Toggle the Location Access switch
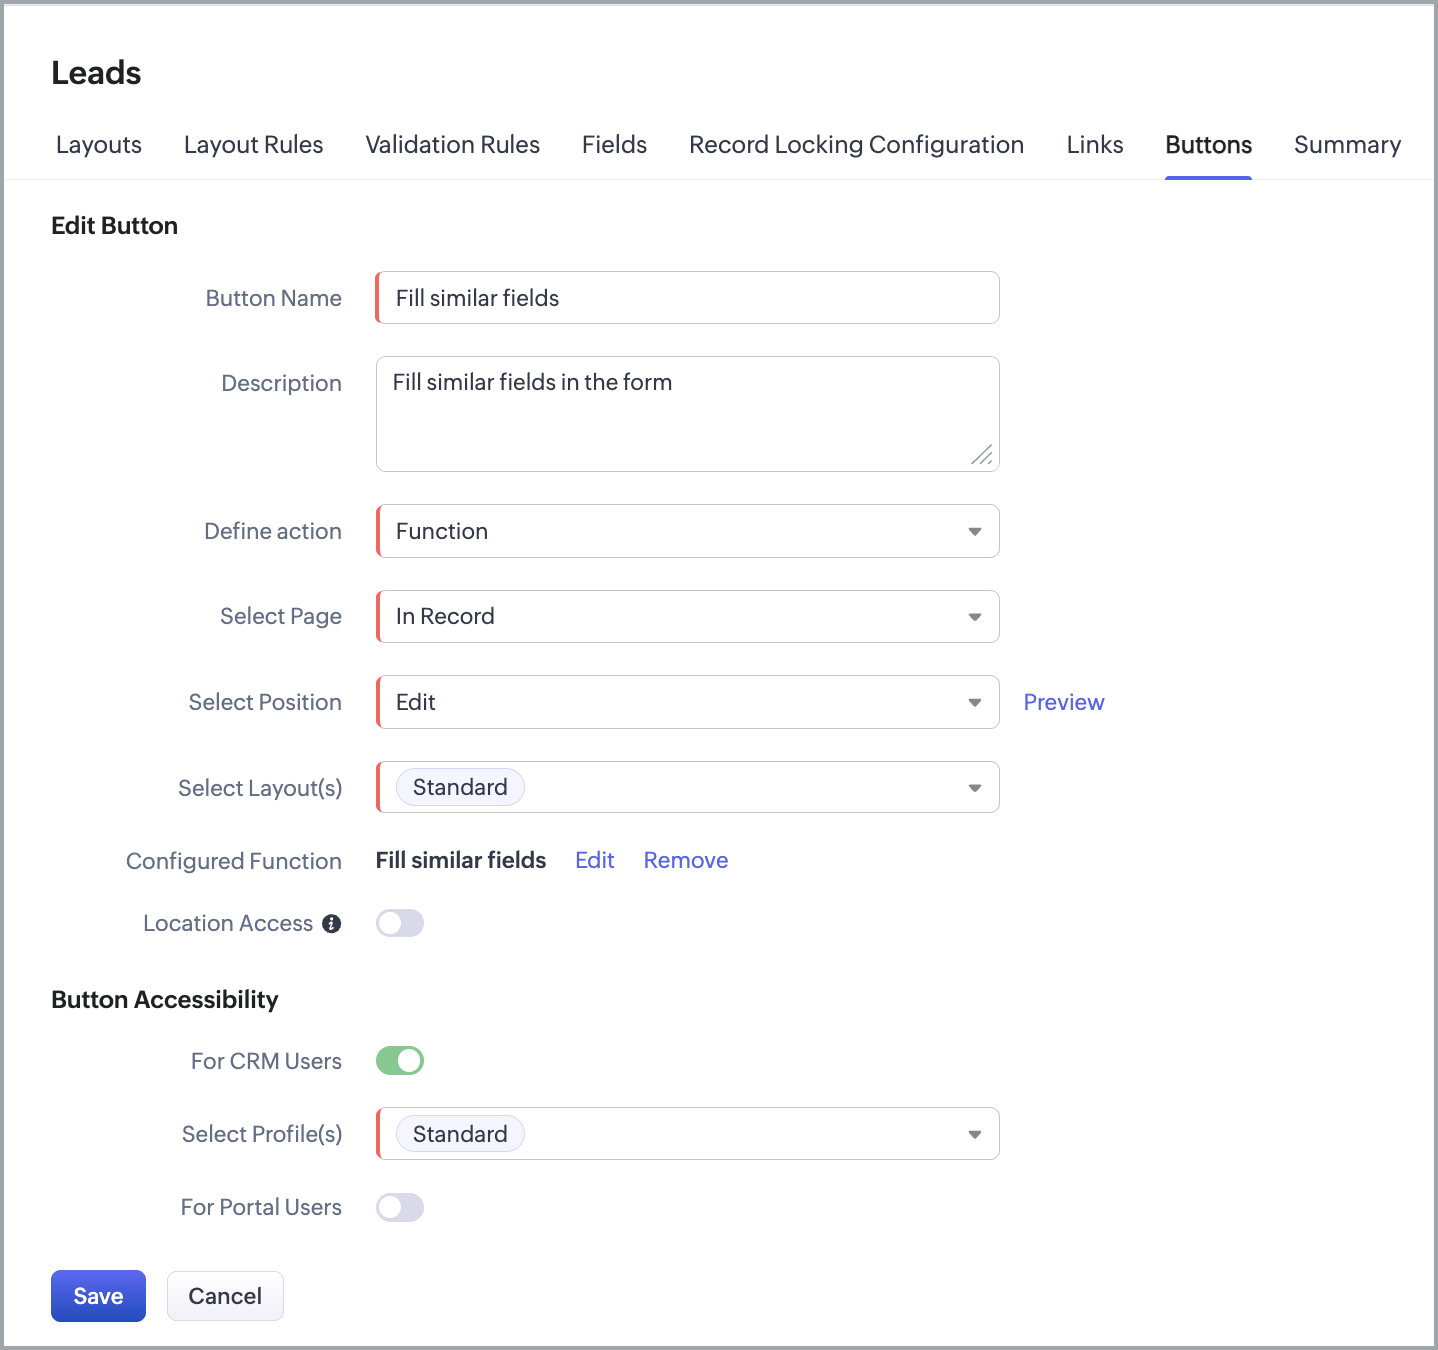1438x1350 pixels. coord(400,923)
